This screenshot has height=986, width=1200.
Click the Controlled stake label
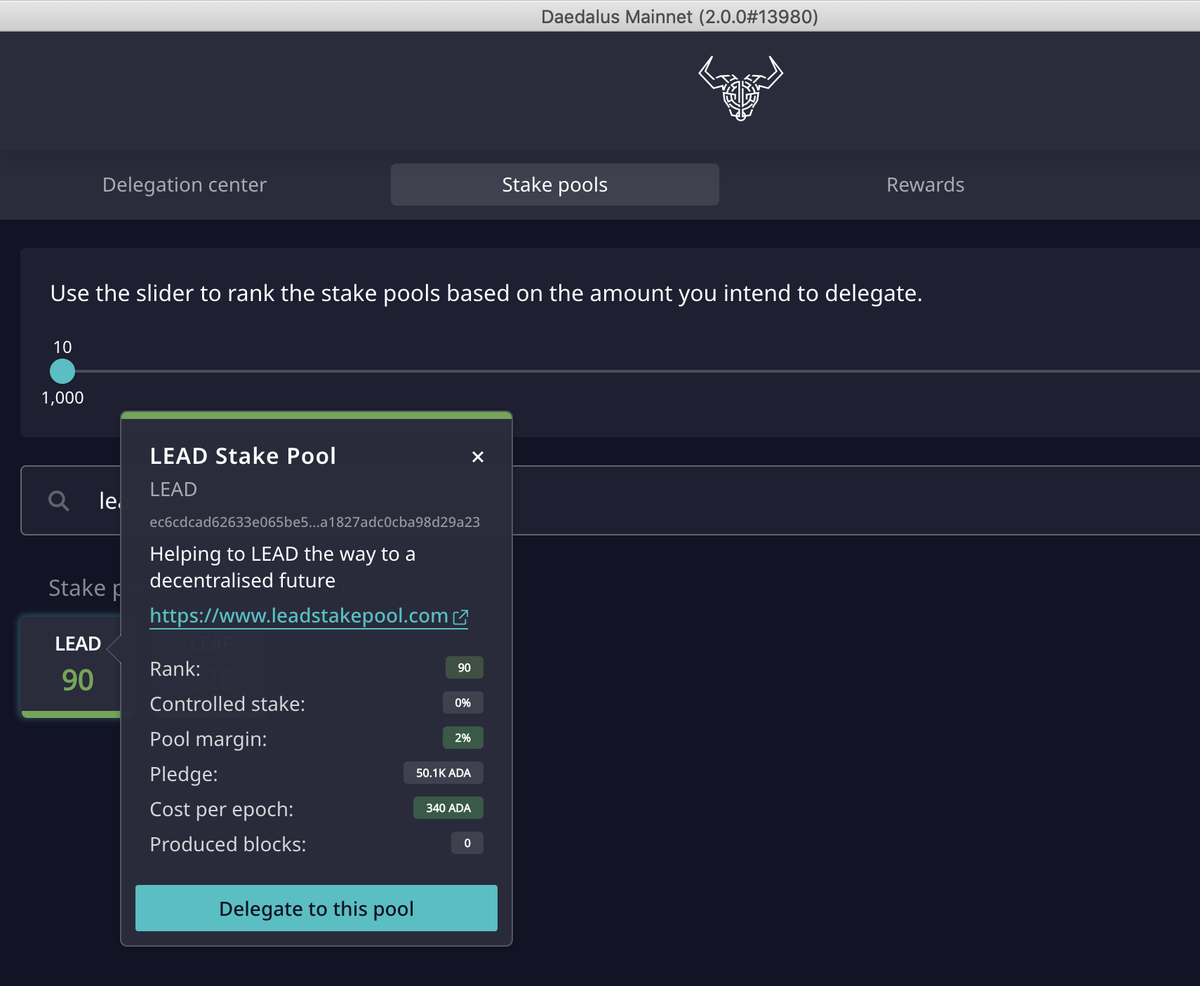point(227,704)
